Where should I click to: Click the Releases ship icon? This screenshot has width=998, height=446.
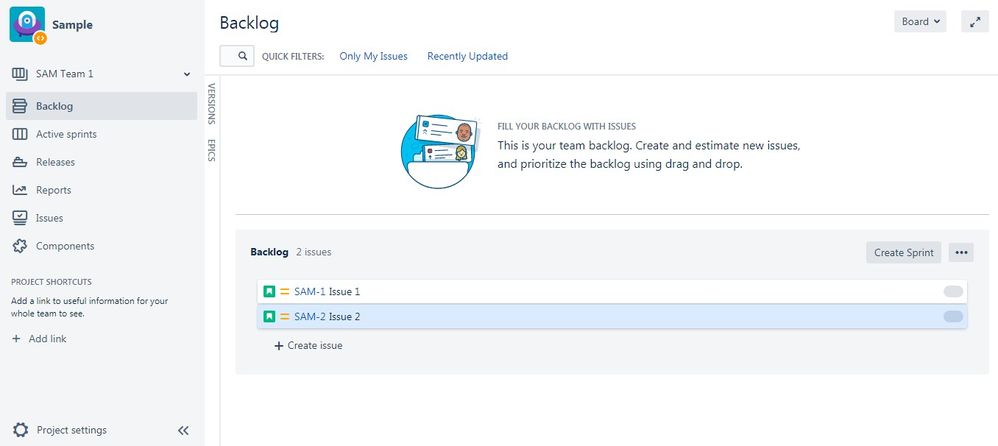(x=20, y=162)
